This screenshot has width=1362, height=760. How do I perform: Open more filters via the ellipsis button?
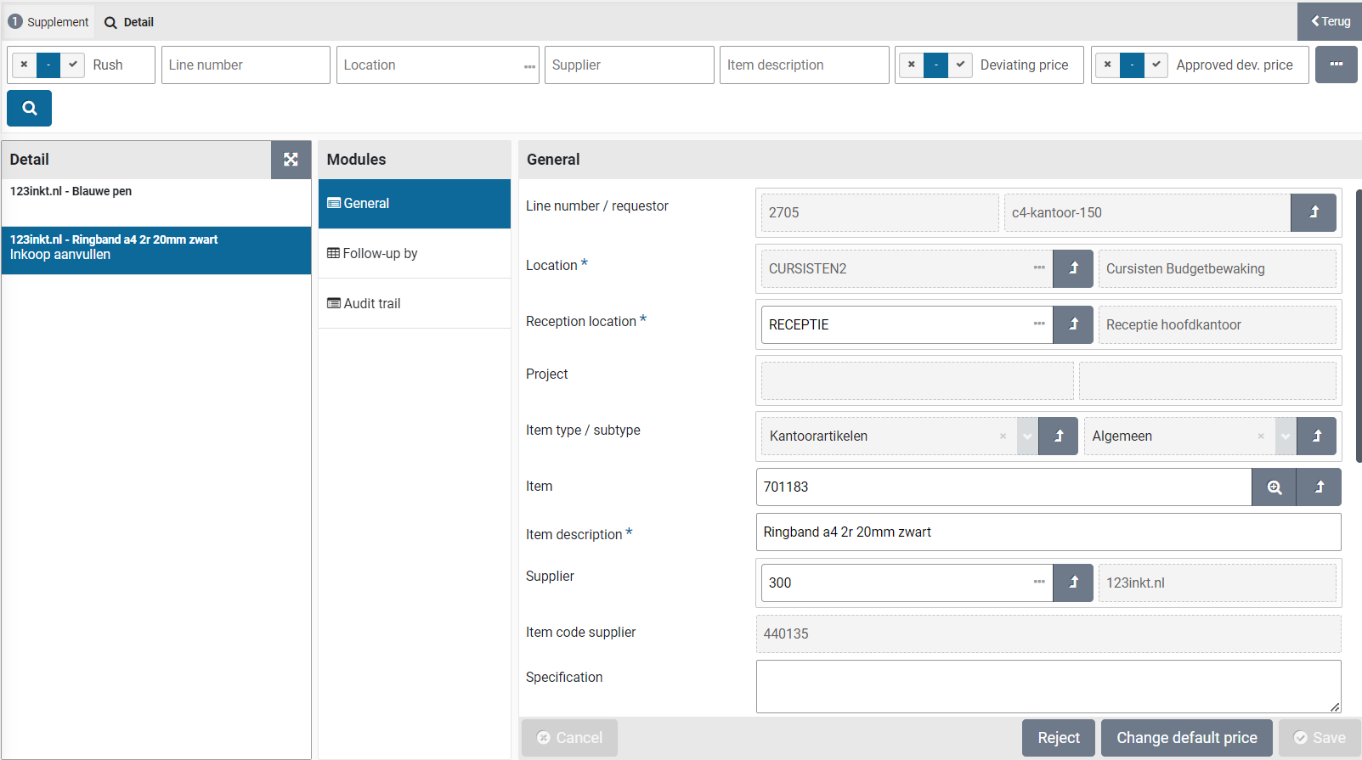tap(1336, 65)
